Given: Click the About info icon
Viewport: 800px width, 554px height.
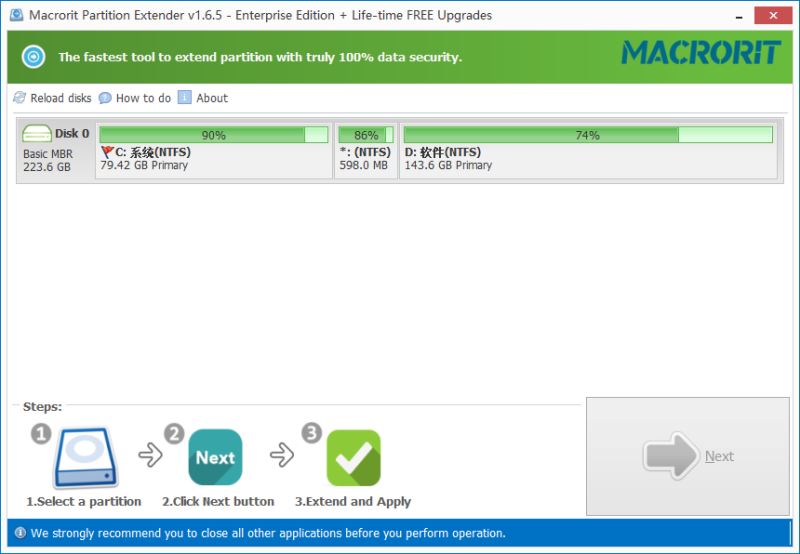Looking at the screenshot, I should tap(184, 97).
